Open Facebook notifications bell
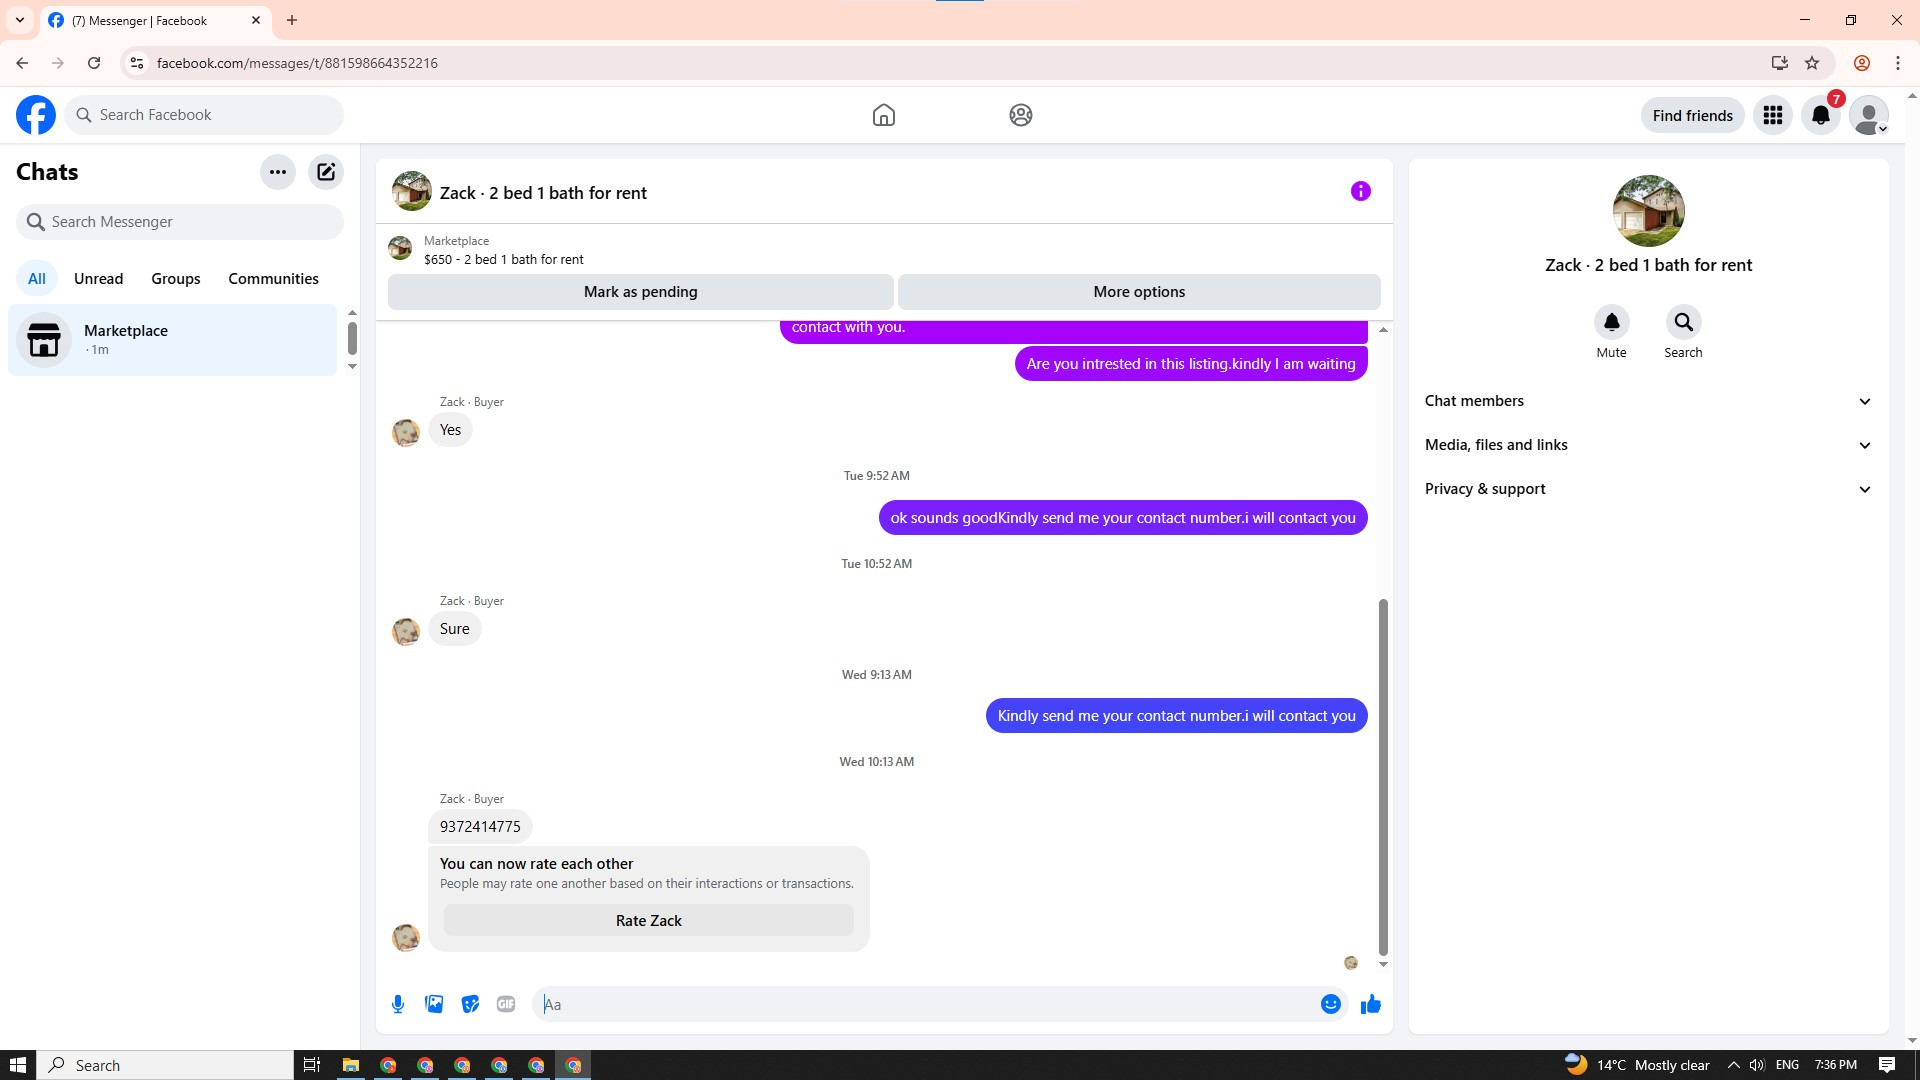The height and width of the screenshot is (1080, 1920). (1820, 116)
